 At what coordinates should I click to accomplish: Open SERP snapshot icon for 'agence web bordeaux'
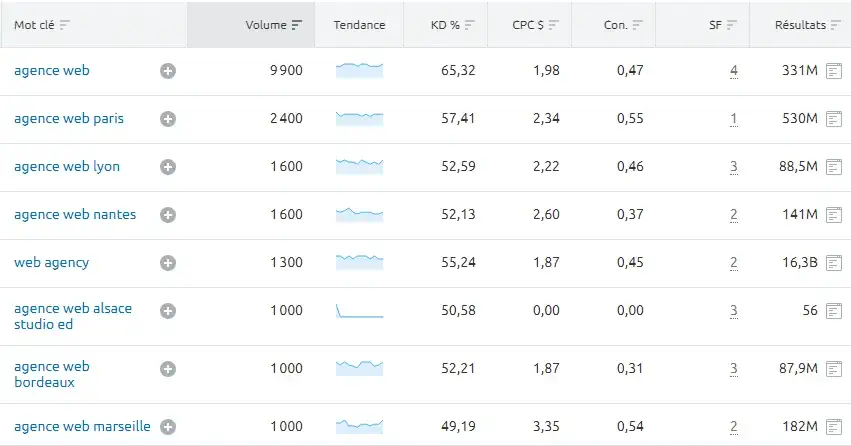834,369
